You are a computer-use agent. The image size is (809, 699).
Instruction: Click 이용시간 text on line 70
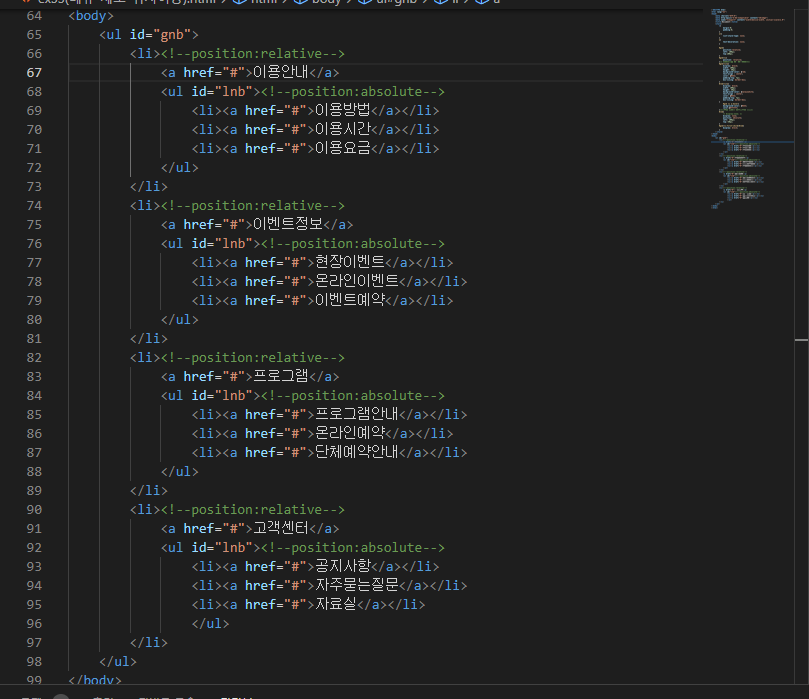(x=343, y=129)
